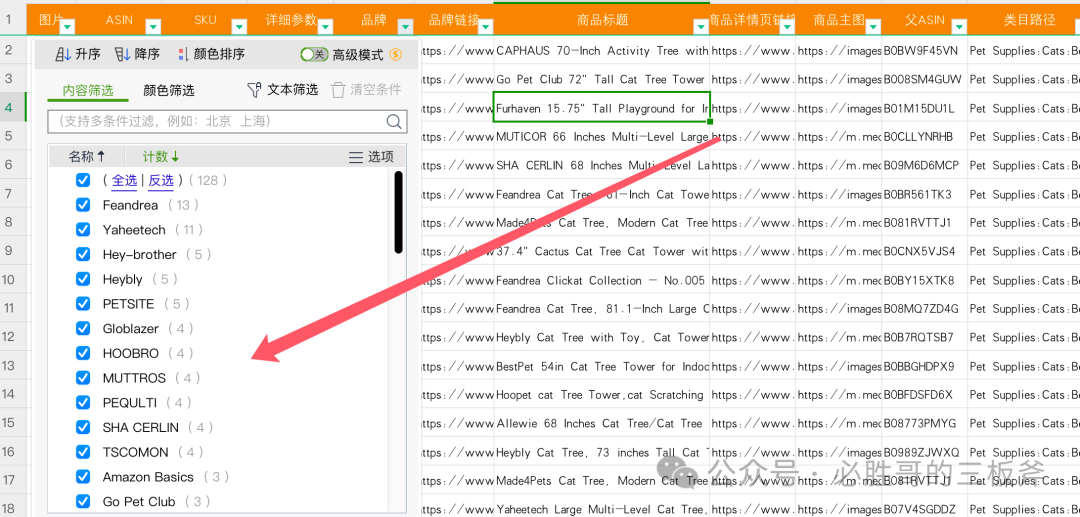This screenshot has width=1080, height=517.
Task: Open the 文本筛选 funnel text filter
Action: [x=282, y=89]
